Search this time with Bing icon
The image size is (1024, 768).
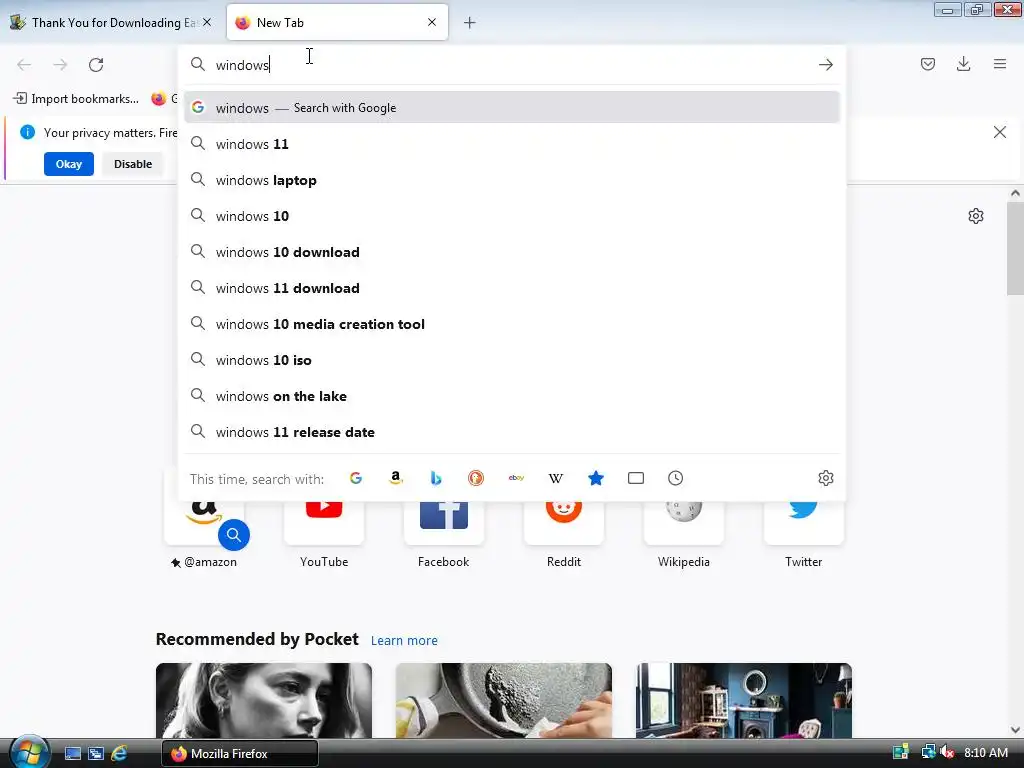[436, 478]
